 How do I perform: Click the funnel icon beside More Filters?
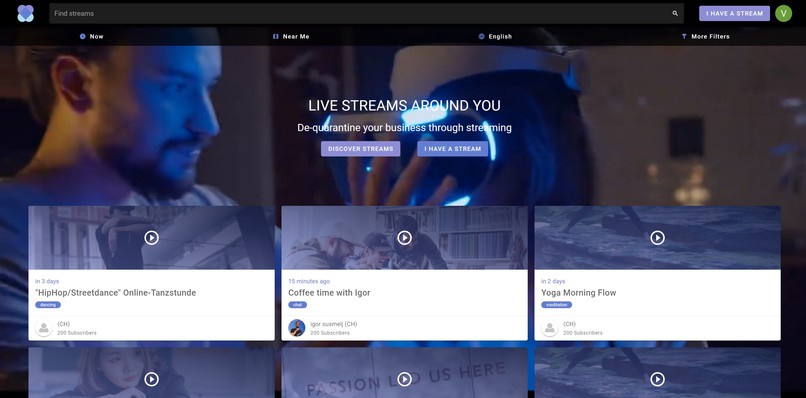point(684,37)
